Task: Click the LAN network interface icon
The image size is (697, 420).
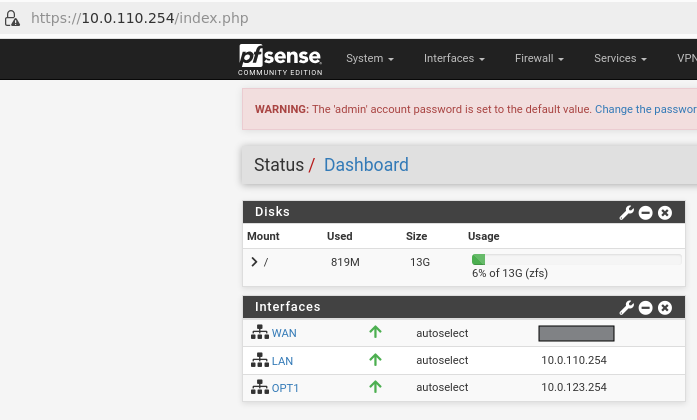Action: coord(259,361)
